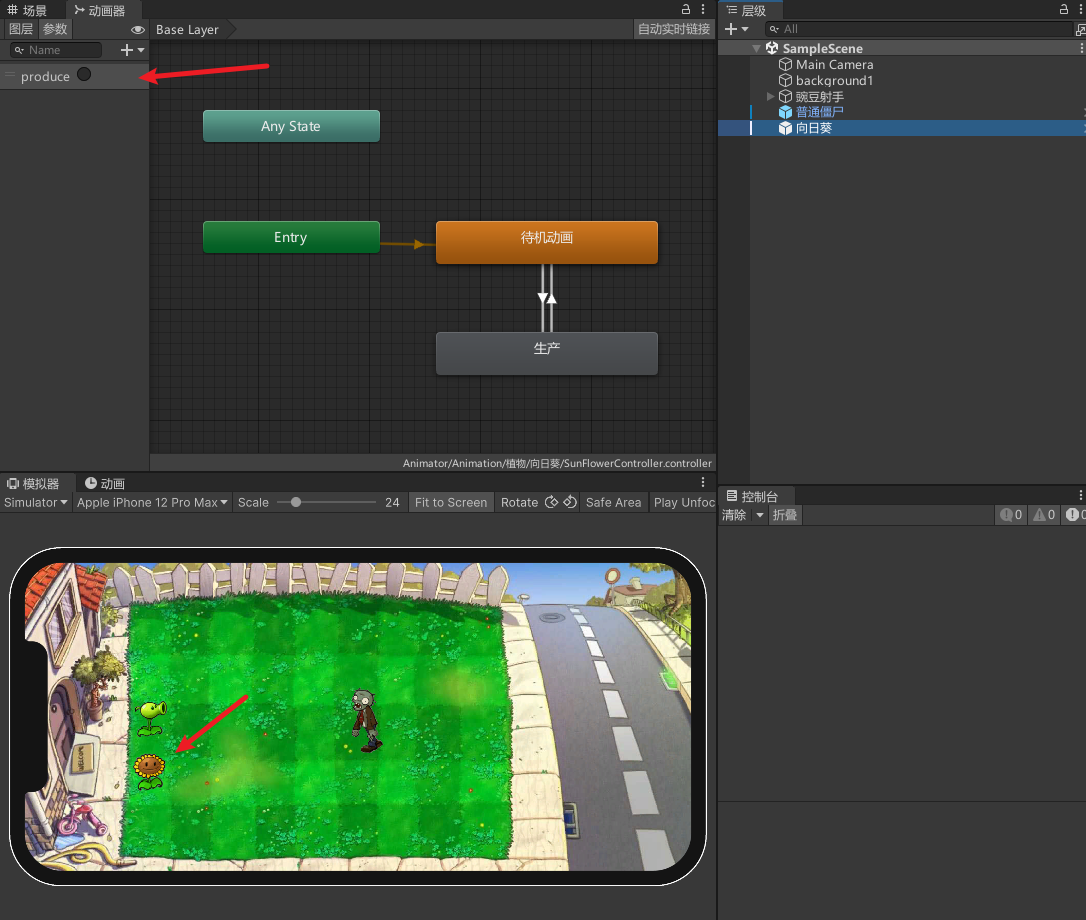Click the Scale slider handle
Screen dimensions: 1086x920
[x=296, y=502]
